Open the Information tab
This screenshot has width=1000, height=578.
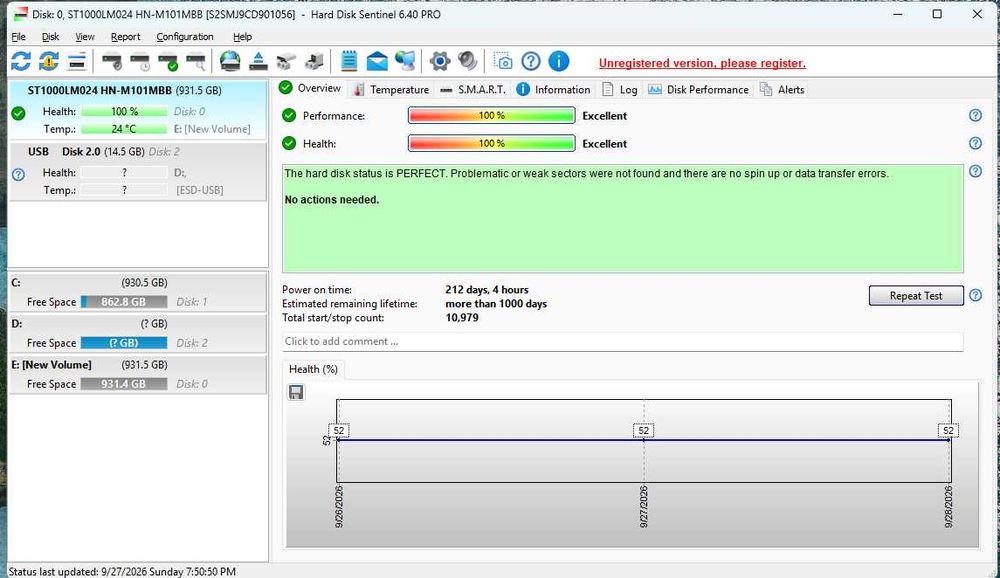tap(554, 89)
